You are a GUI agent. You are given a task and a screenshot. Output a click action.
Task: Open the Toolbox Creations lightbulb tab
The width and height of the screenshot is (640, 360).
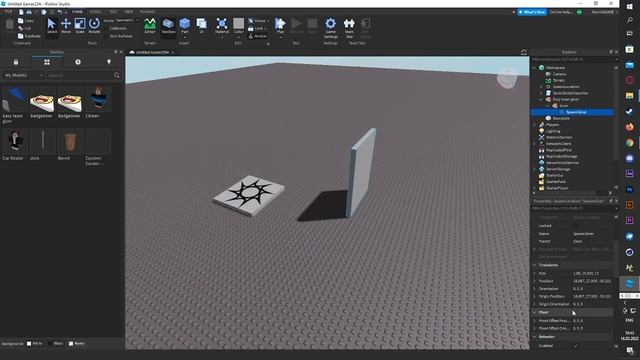[x=109, y=62]
